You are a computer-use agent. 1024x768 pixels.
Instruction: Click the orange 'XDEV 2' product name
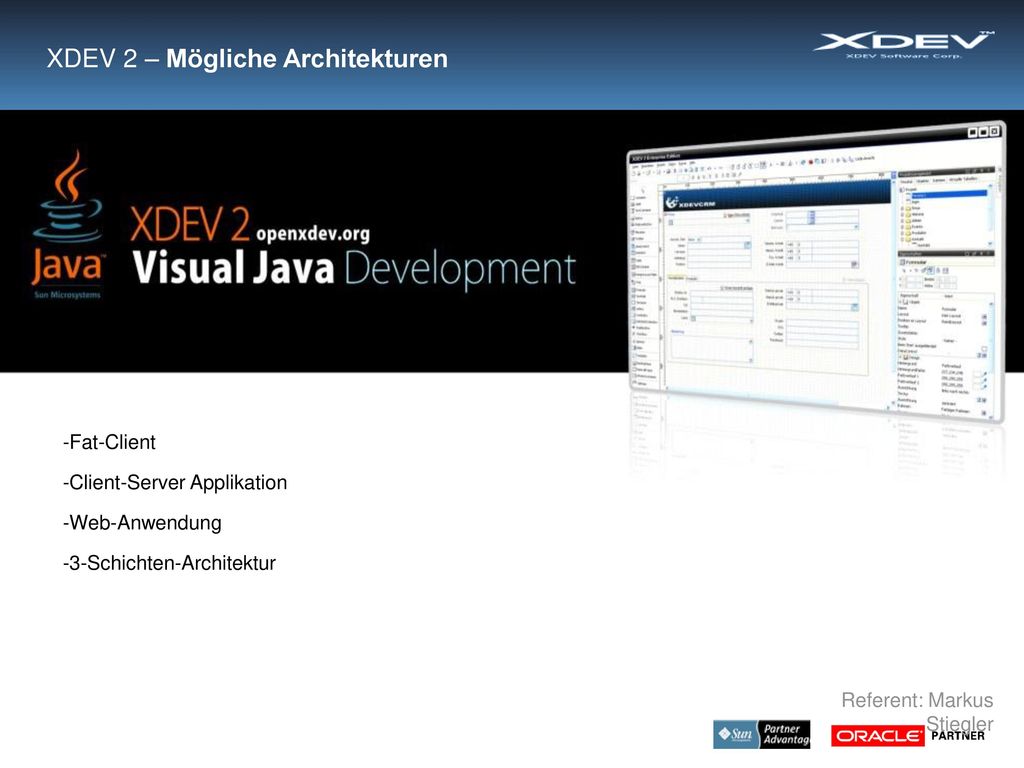(x=189, y=224)
